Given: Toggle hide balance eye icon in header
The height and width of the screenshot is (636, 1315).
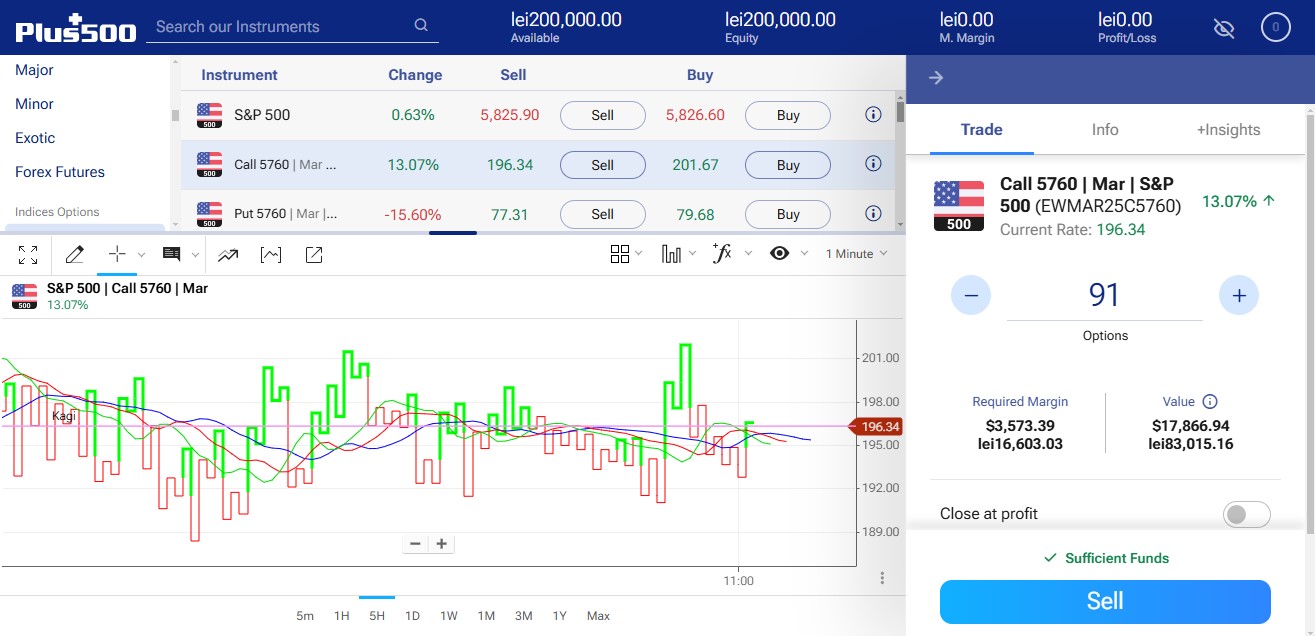Looking at the screenshot, I should 1224,28.
